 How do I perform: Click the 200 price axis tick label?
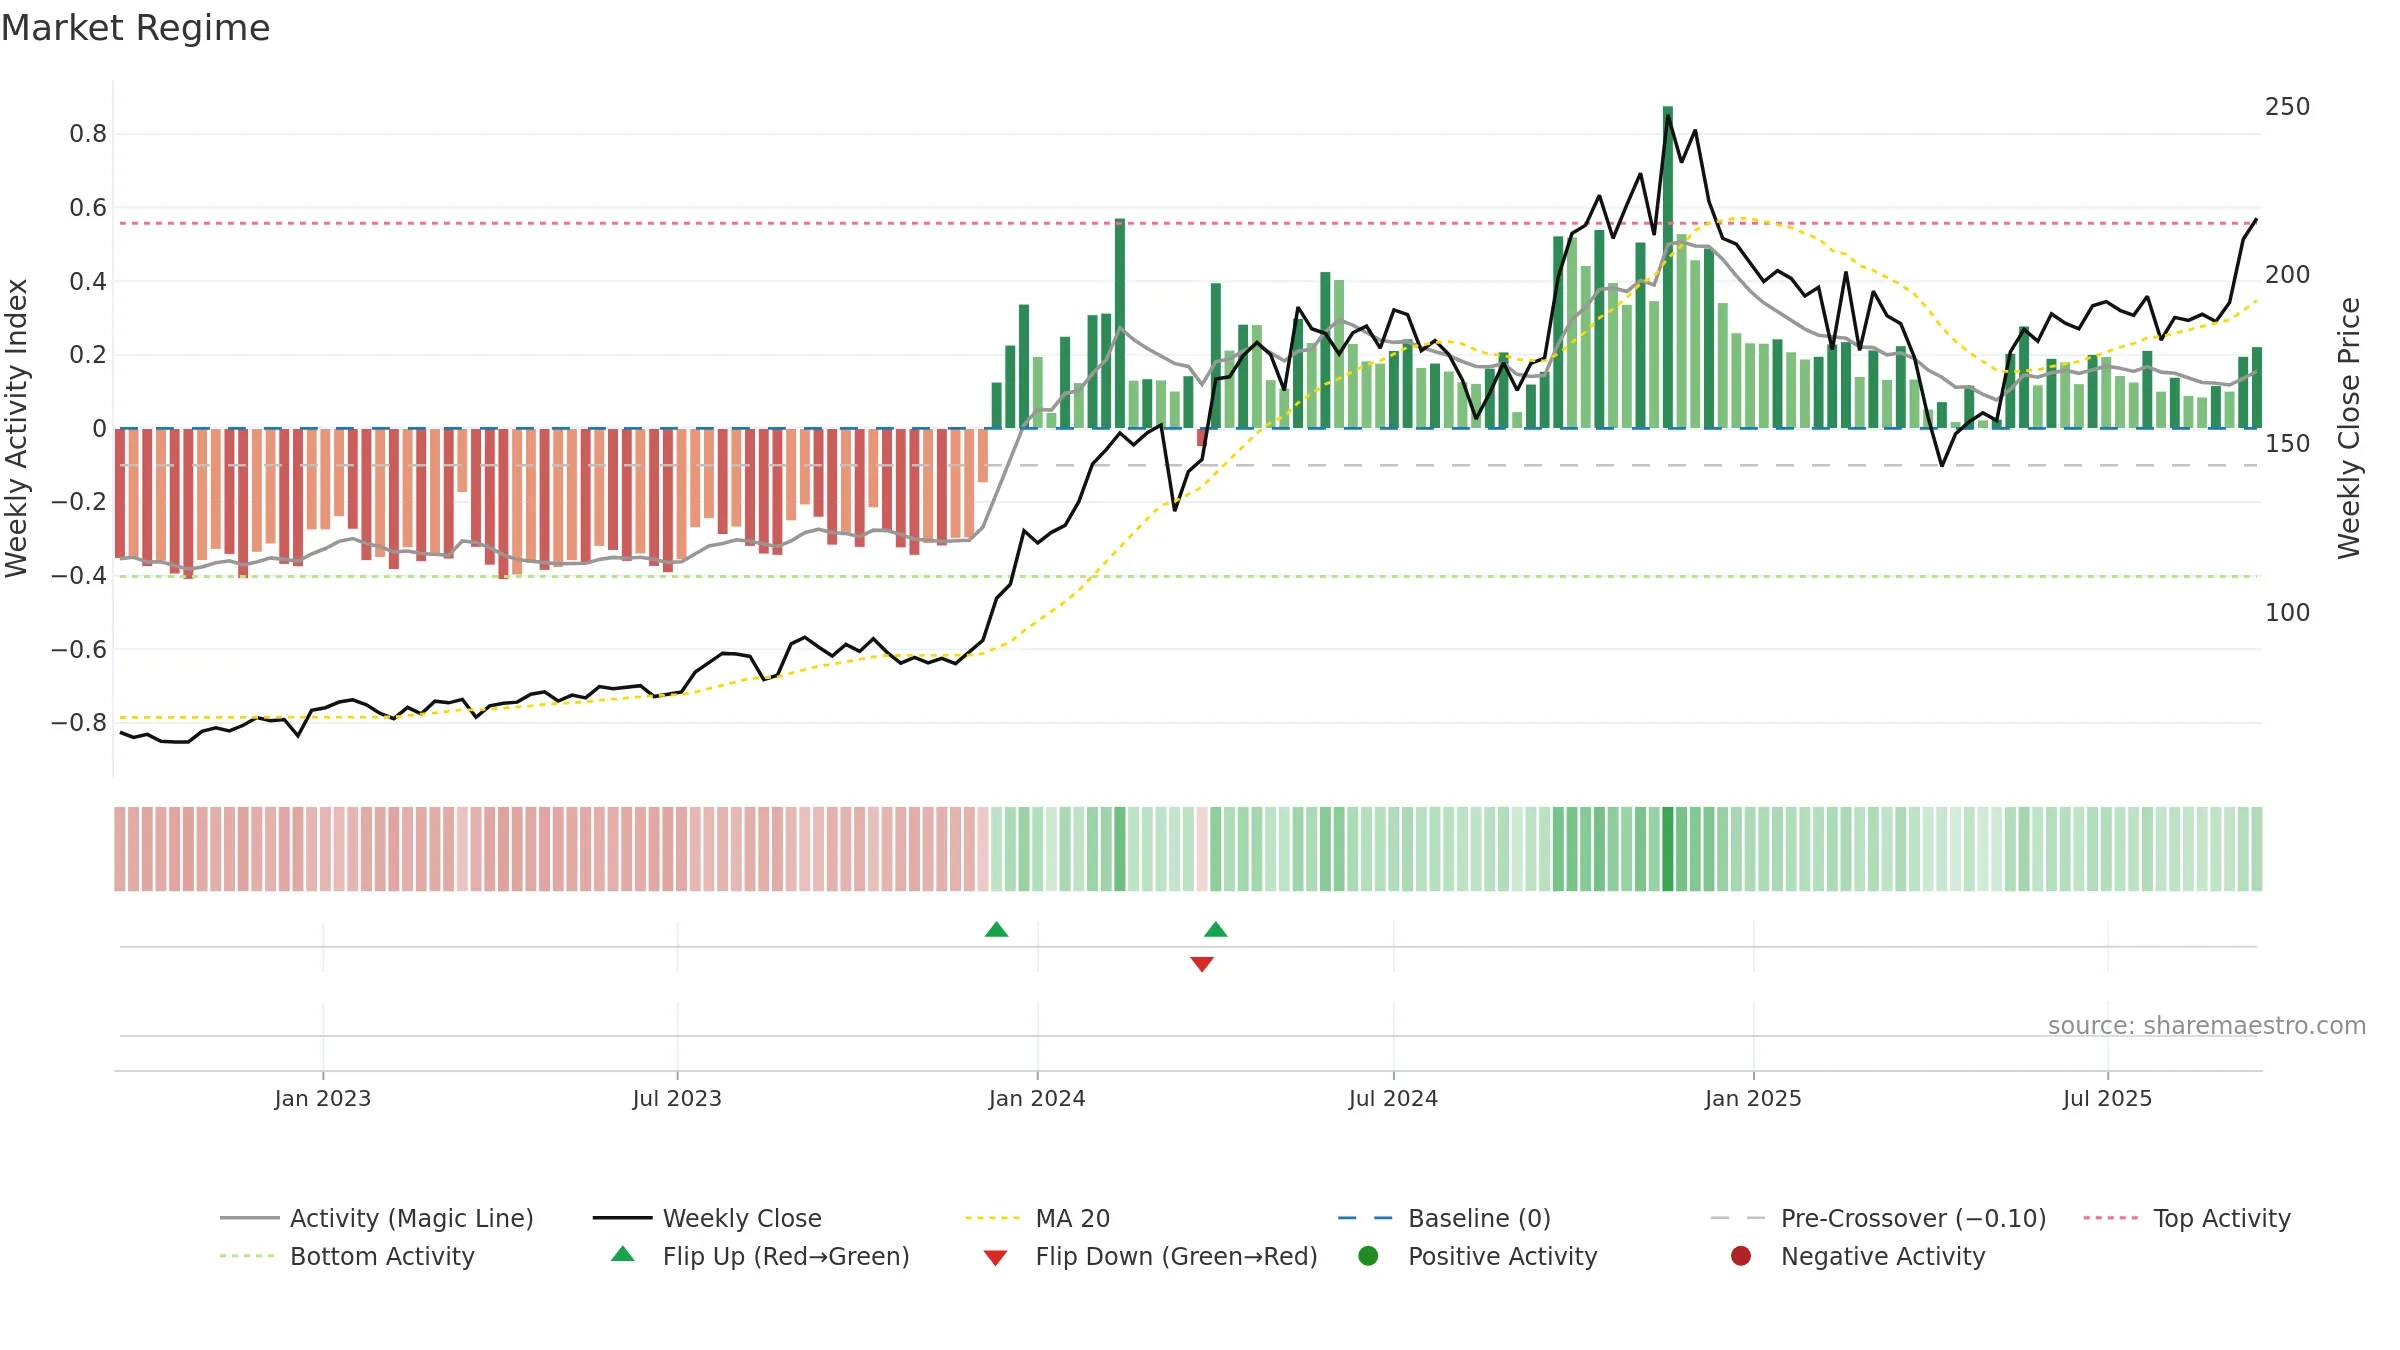2288,275
